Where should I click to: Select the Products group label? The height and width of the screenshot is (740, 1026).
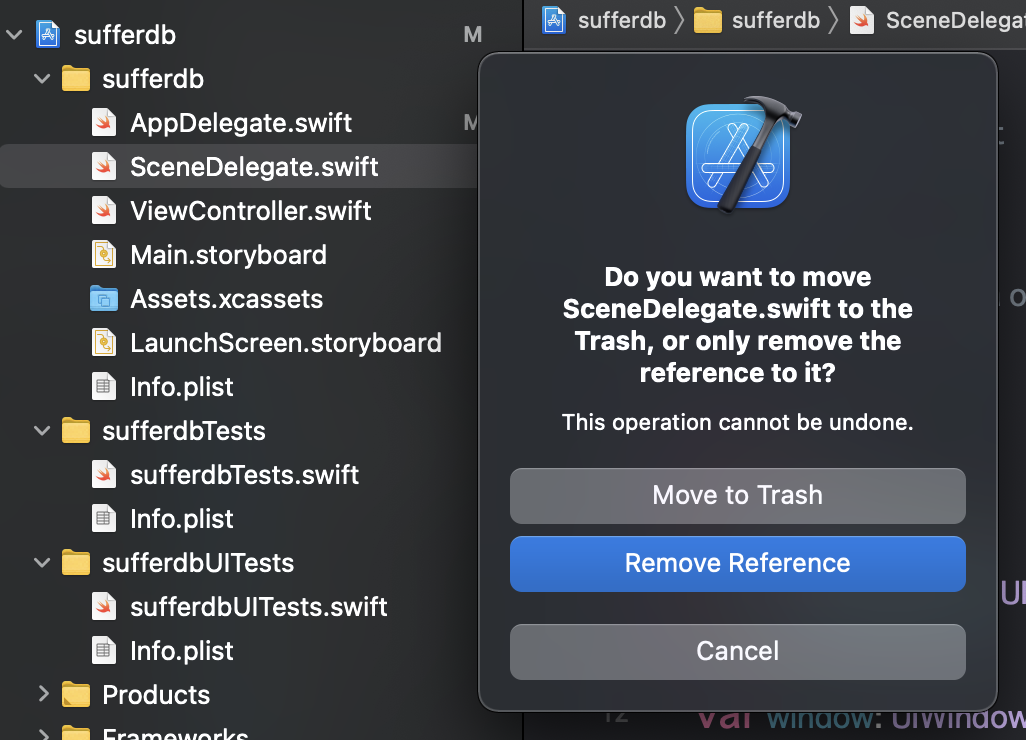coord(156,694)
